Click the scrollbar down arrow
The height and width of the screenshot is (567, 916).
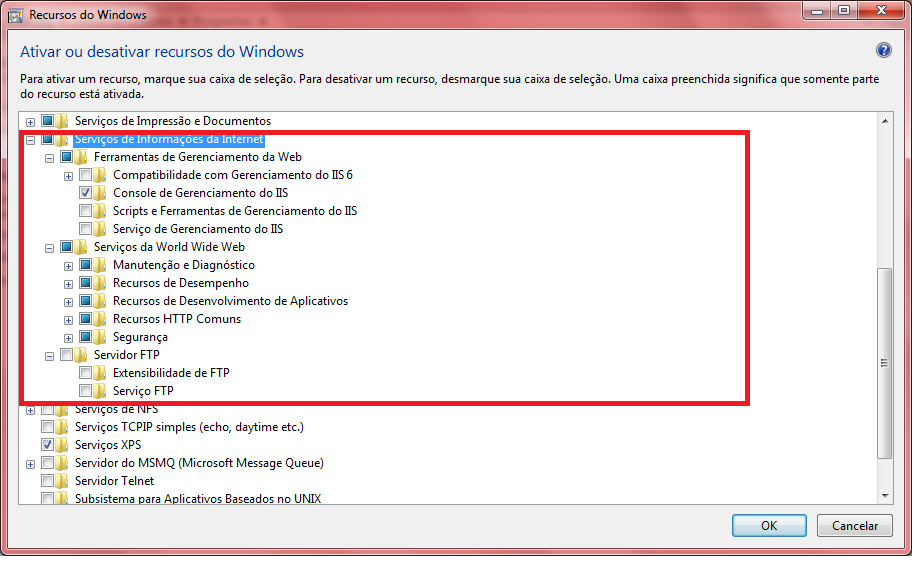point(884,495)
